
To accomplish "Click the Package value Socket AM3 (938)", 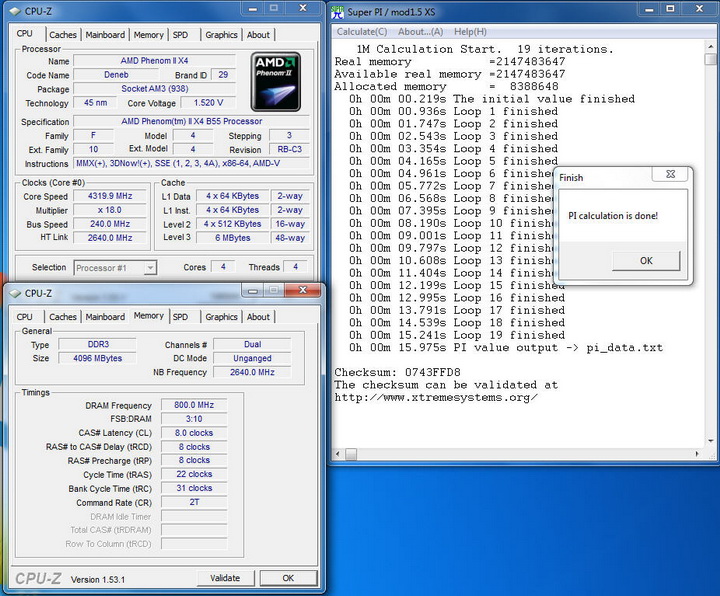I will click(154, 89).
